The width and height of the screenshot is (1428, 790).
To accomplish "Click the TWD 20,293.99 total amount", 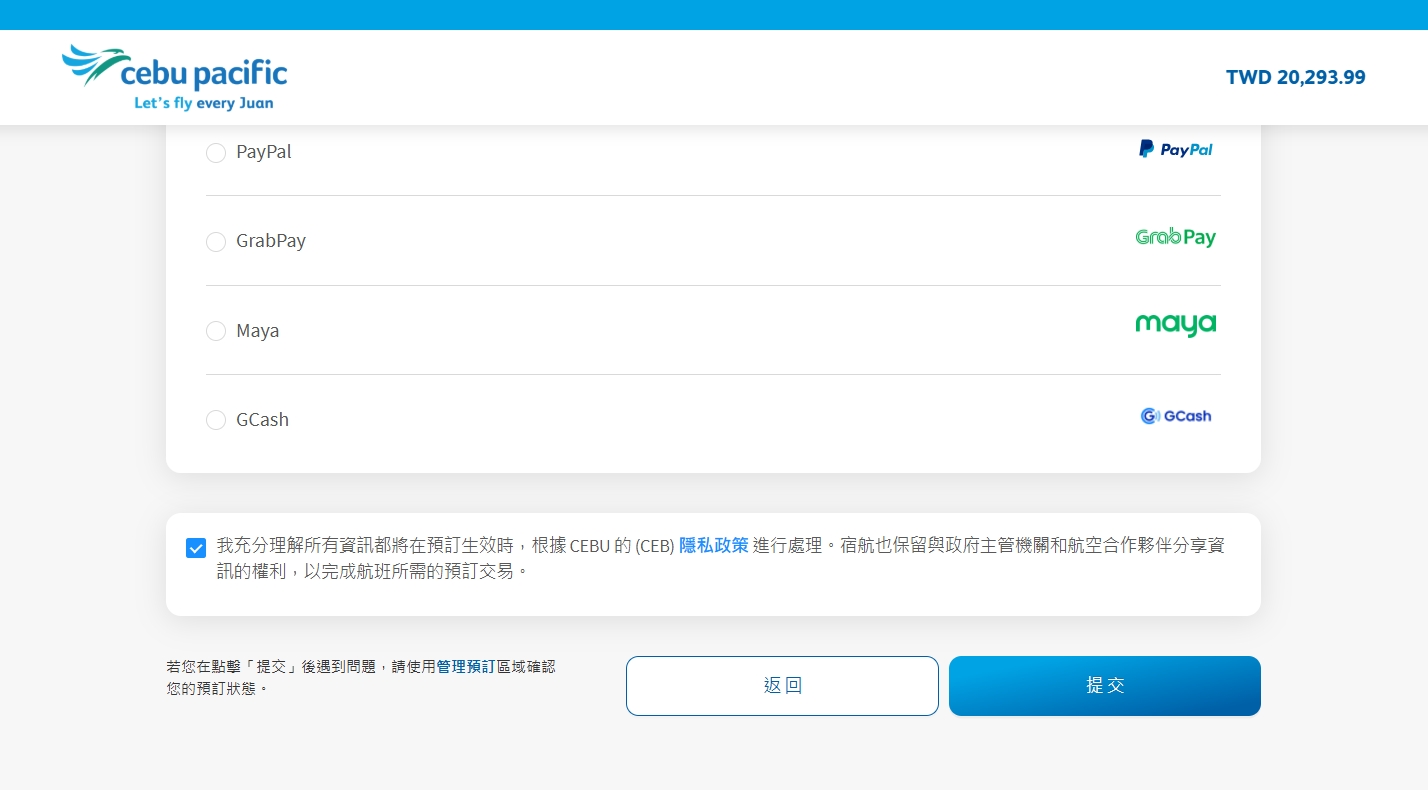I will click(1296, 77).
